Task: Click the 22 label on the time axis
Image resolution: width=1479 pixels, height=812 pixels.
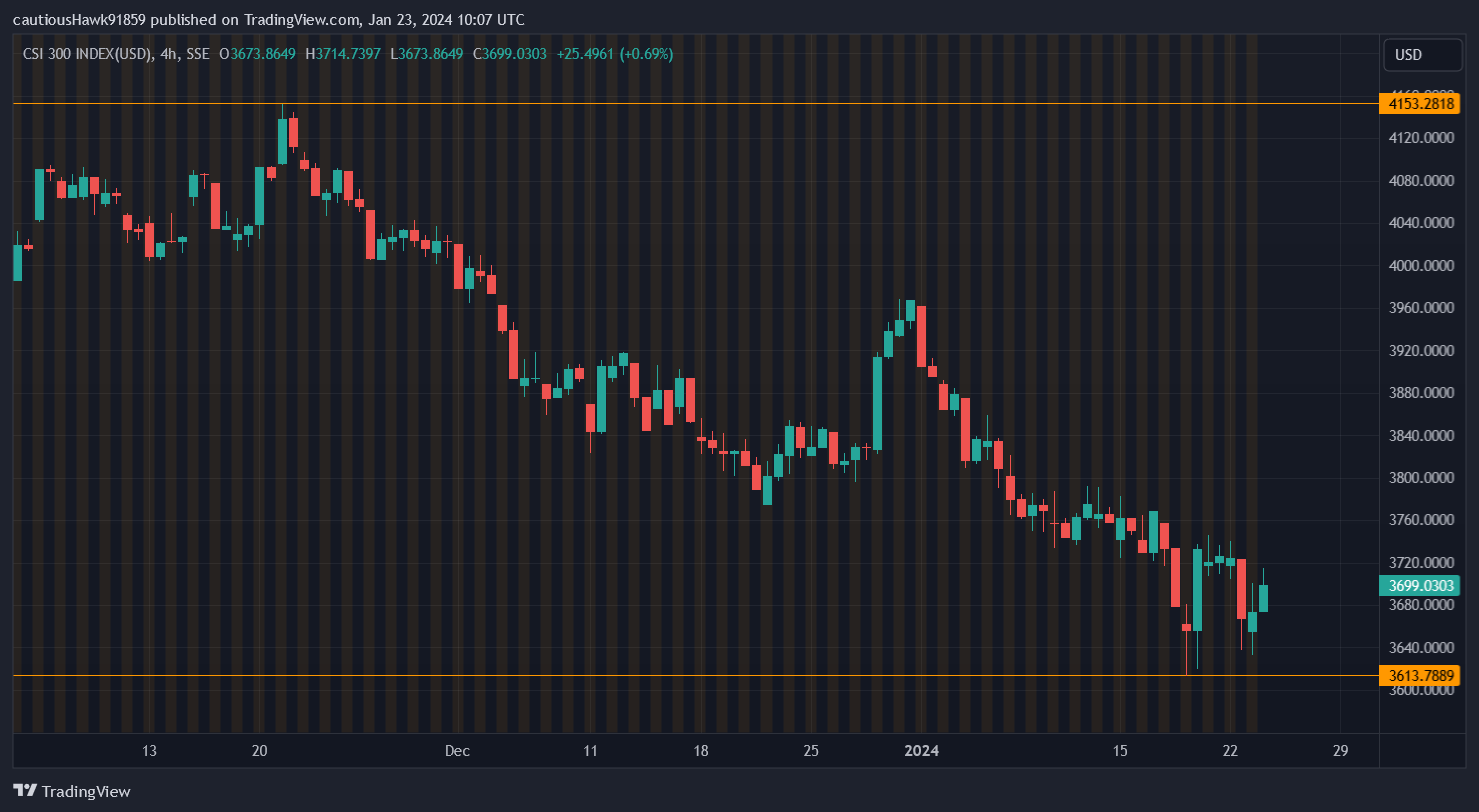Action: (1229, 750)
